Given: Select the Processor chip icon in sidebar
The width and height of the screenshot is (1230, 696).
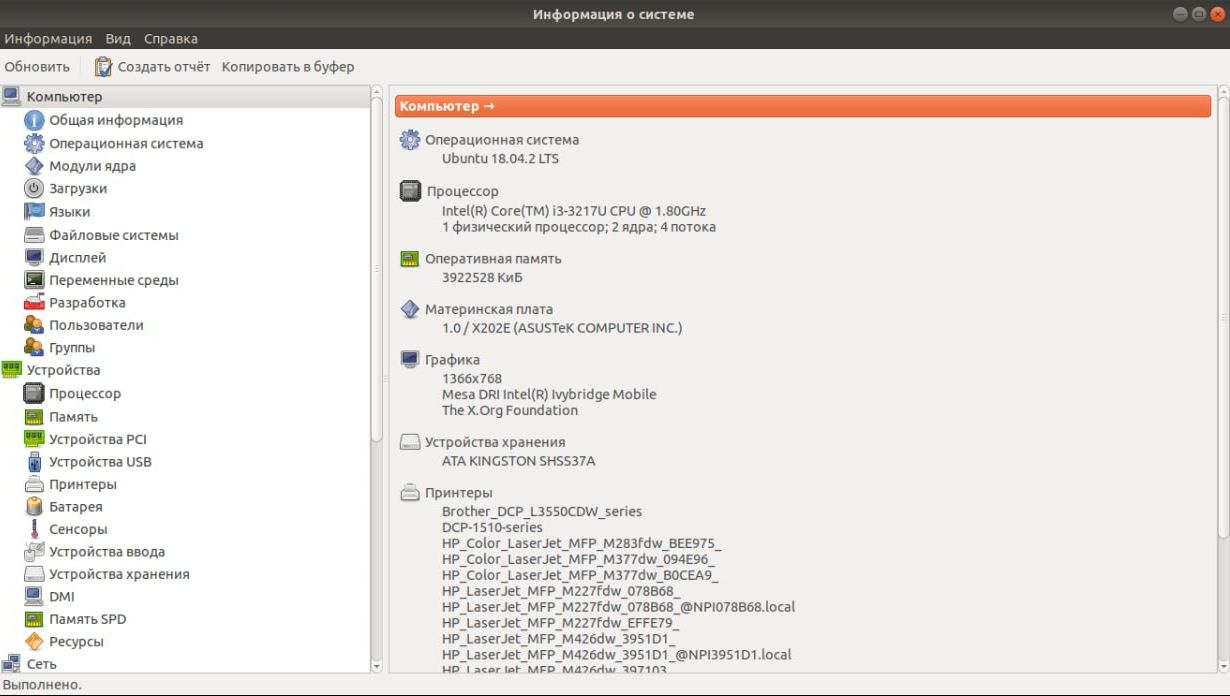Looking at the screenshot, I should click(x=34, y=394).
